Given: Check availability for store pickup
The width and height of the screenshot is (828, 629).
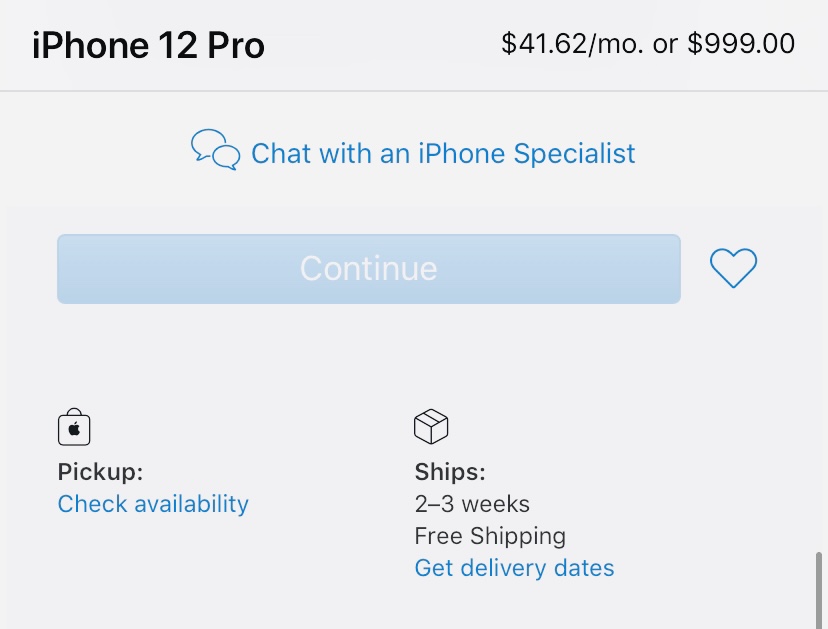Looking at the screenshot, I should pos(153,504).
